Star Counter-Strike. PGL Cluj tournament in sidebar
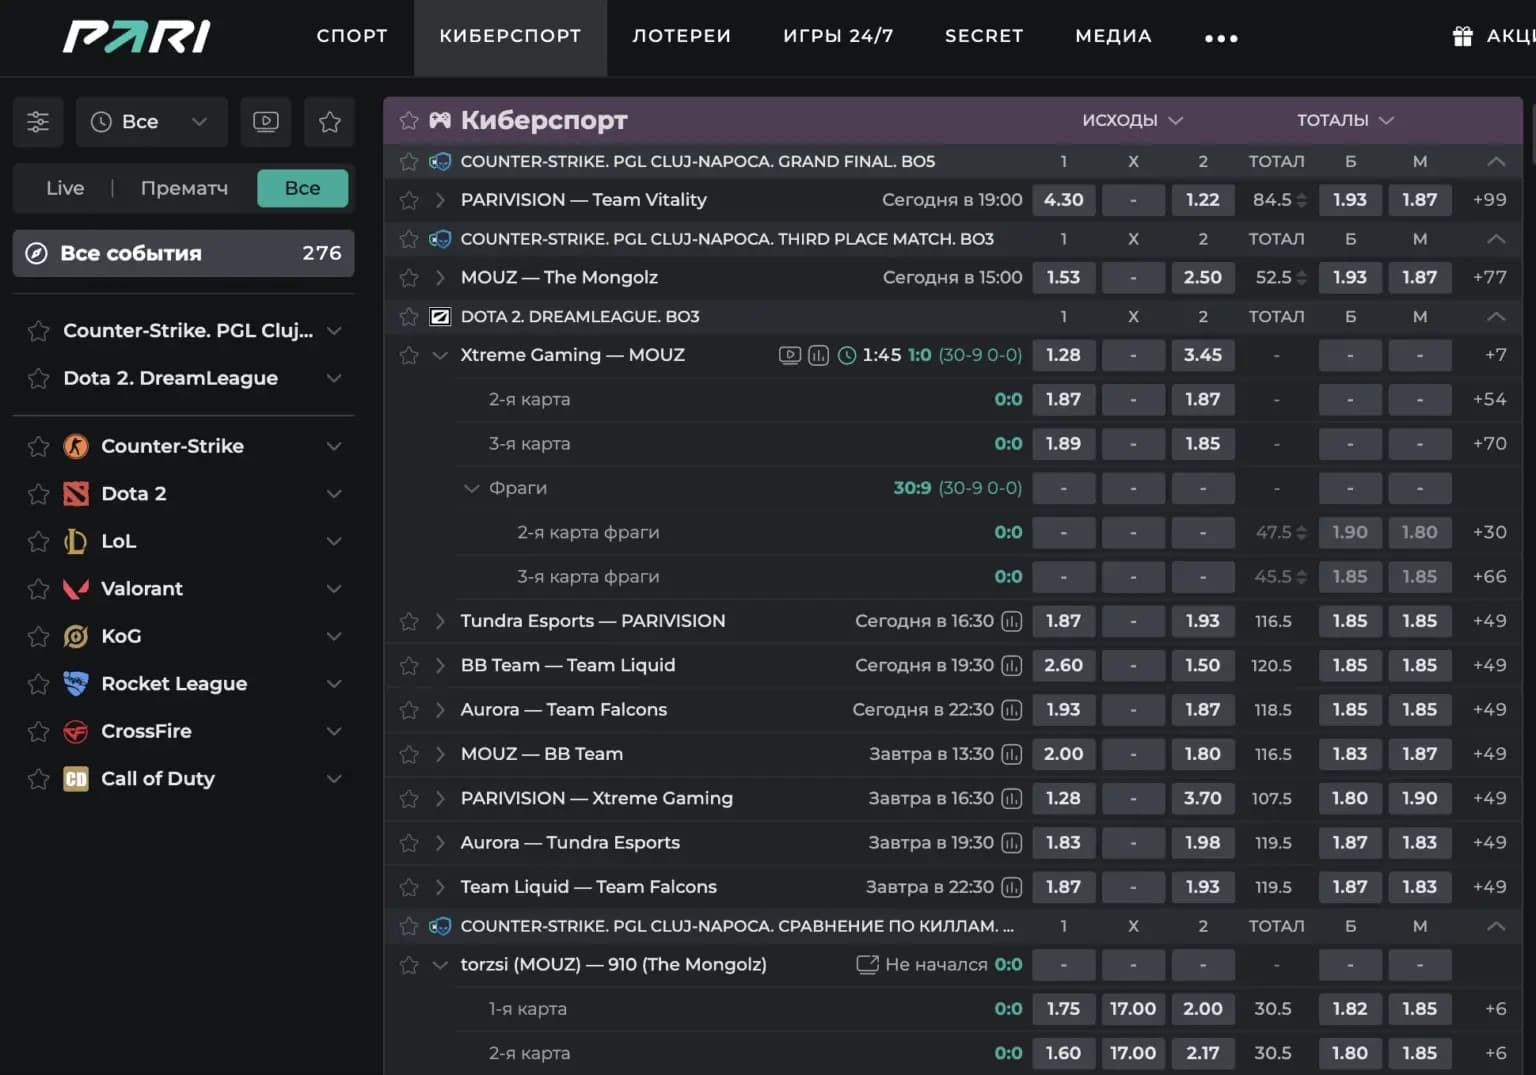 pos(39,331)
